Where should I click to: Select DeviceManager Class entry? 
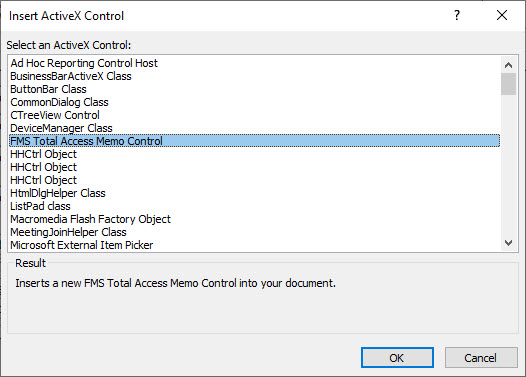pyautogui.click(x=254, y=128)
